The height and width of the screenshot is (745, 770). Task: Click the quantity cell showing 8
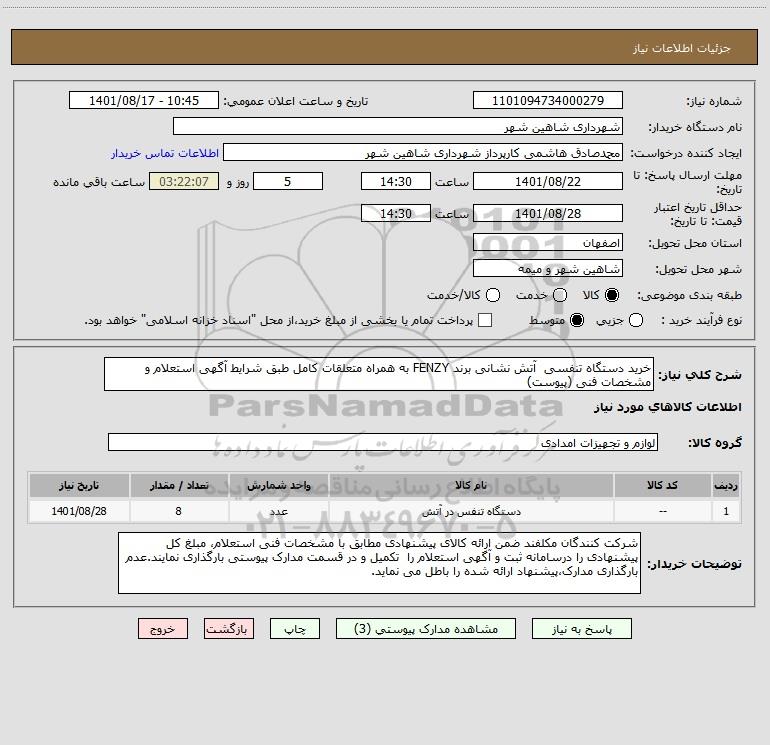179,511
